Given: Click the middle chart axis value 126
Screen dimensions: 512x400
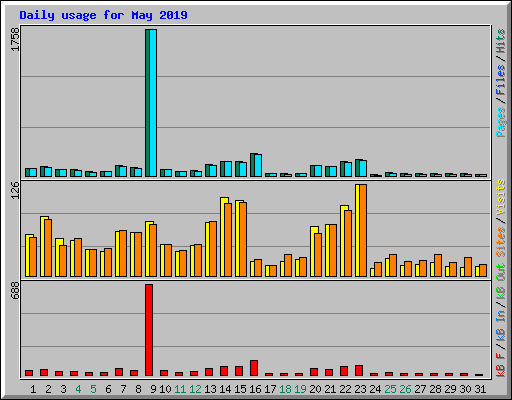Looking at the screenshot, I should point(15,191).
